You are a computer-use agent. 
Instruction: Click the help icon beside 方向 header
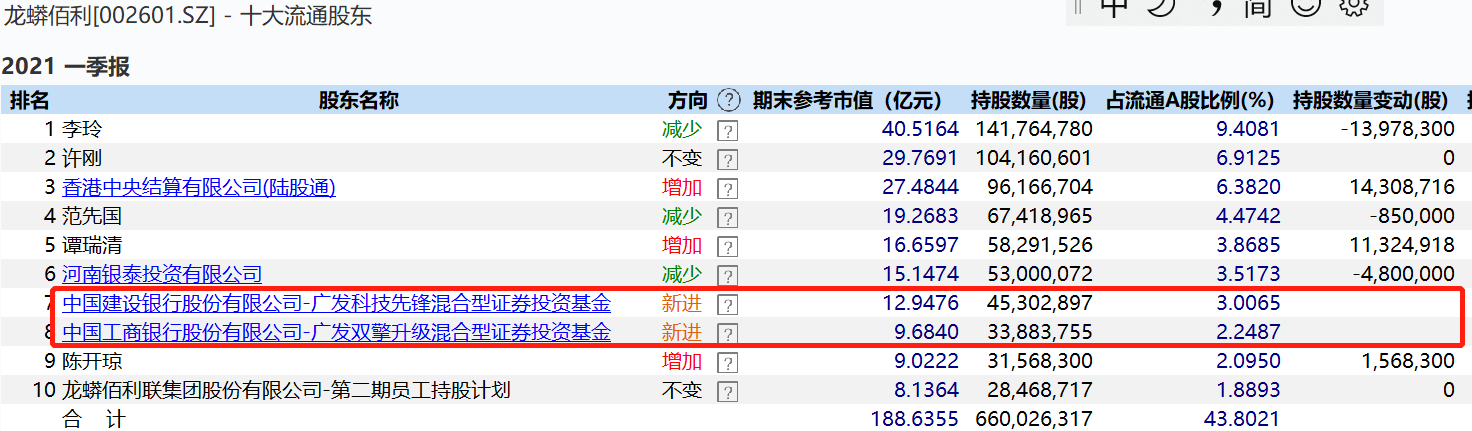(730, 100)
